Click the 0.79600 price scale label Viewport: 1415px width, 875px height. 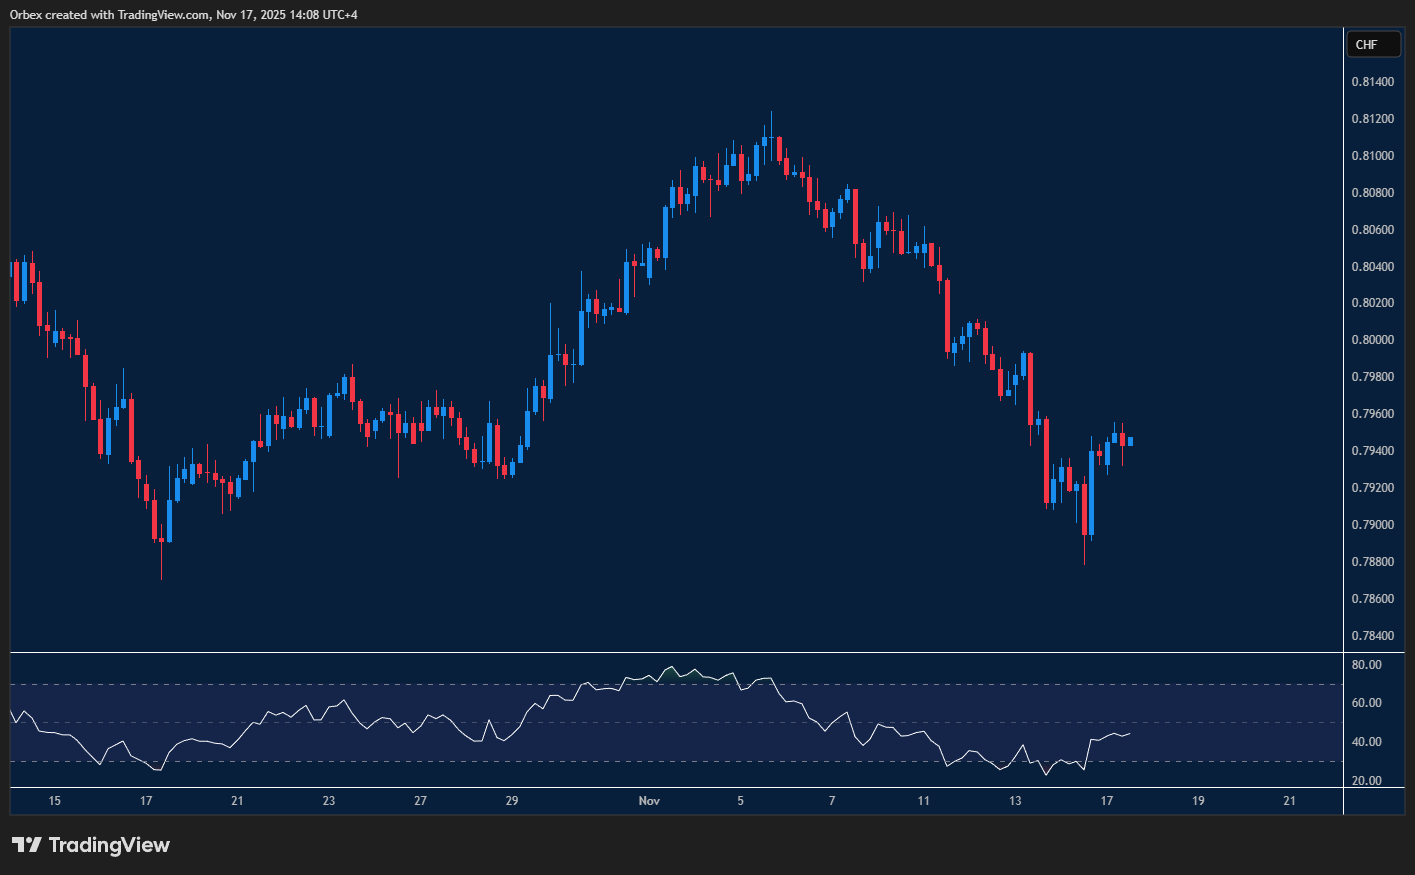click(x=1372, y=414)
